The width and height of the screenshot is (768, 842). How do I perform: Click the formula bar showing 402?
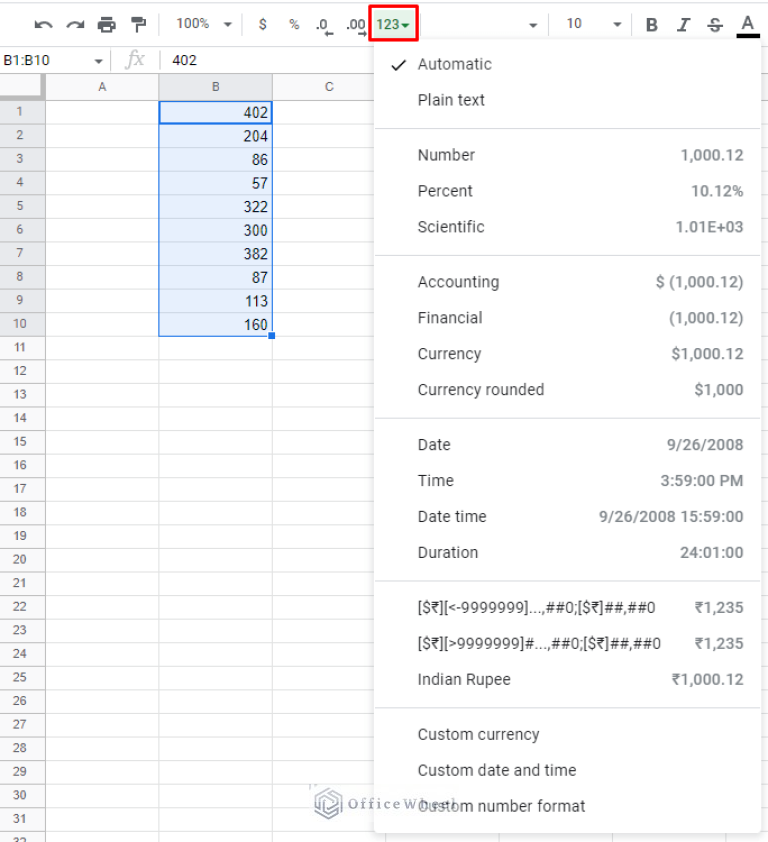(260, 60)
